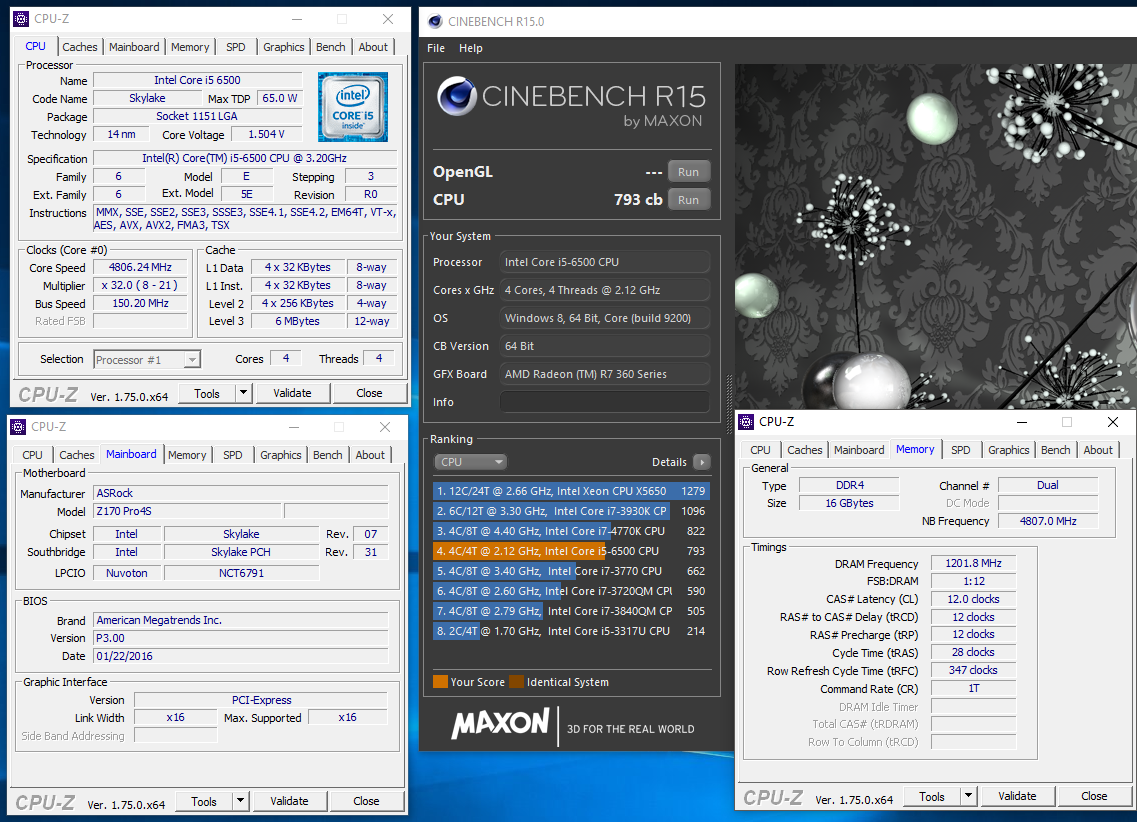
Task: Select Graphics tab in Memory CPU-Z window
Action: pos(1009,450)
